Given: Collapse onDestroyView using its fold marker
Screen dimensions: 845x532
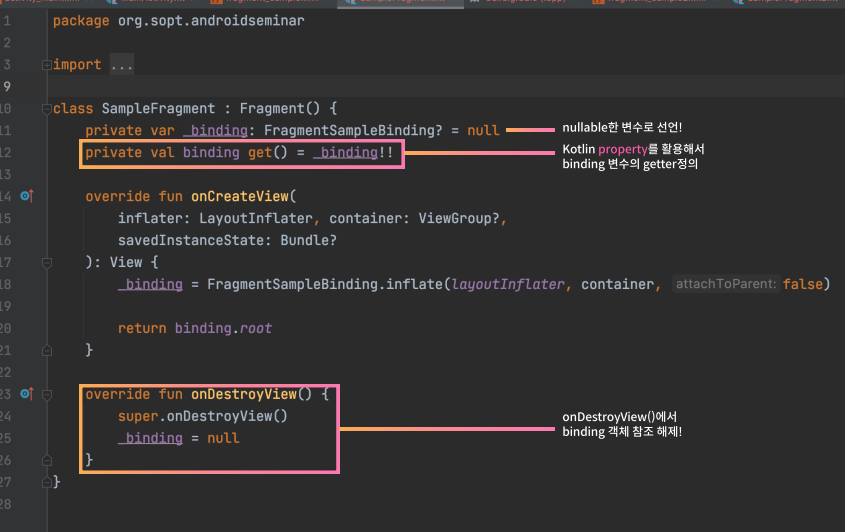Looking at the screenshot, I should (x=47, y=395).
